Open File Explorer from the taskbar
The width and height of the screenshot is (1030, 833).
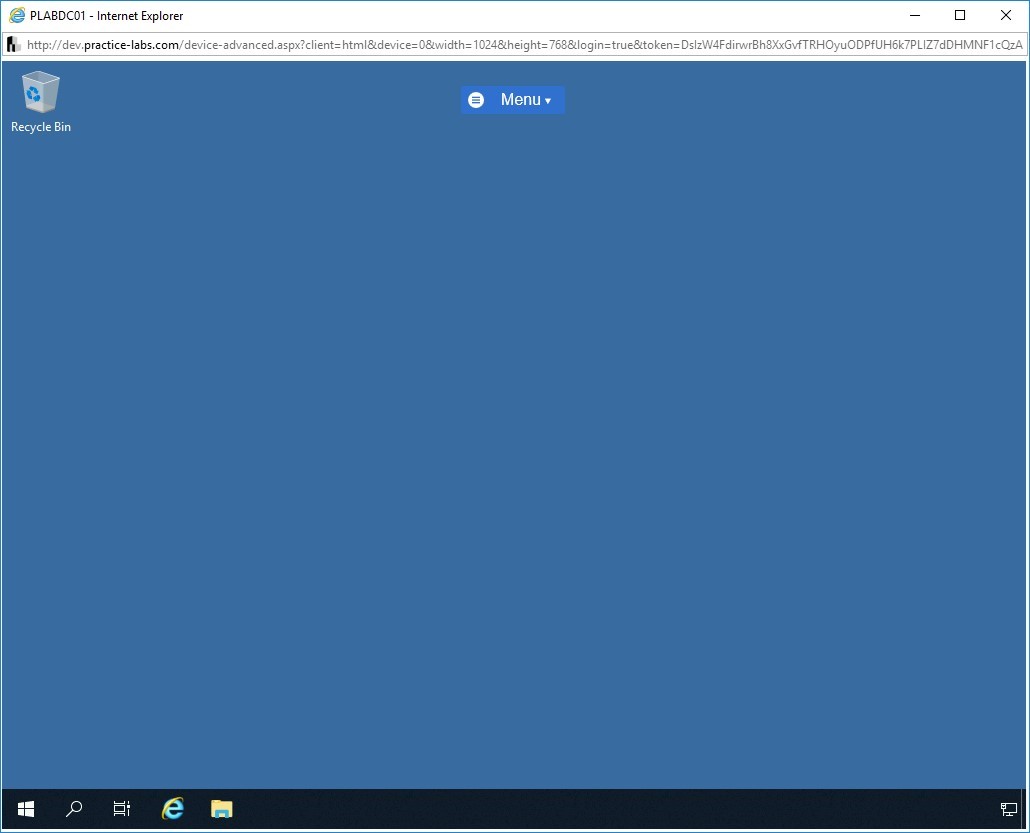click(221, 809)
